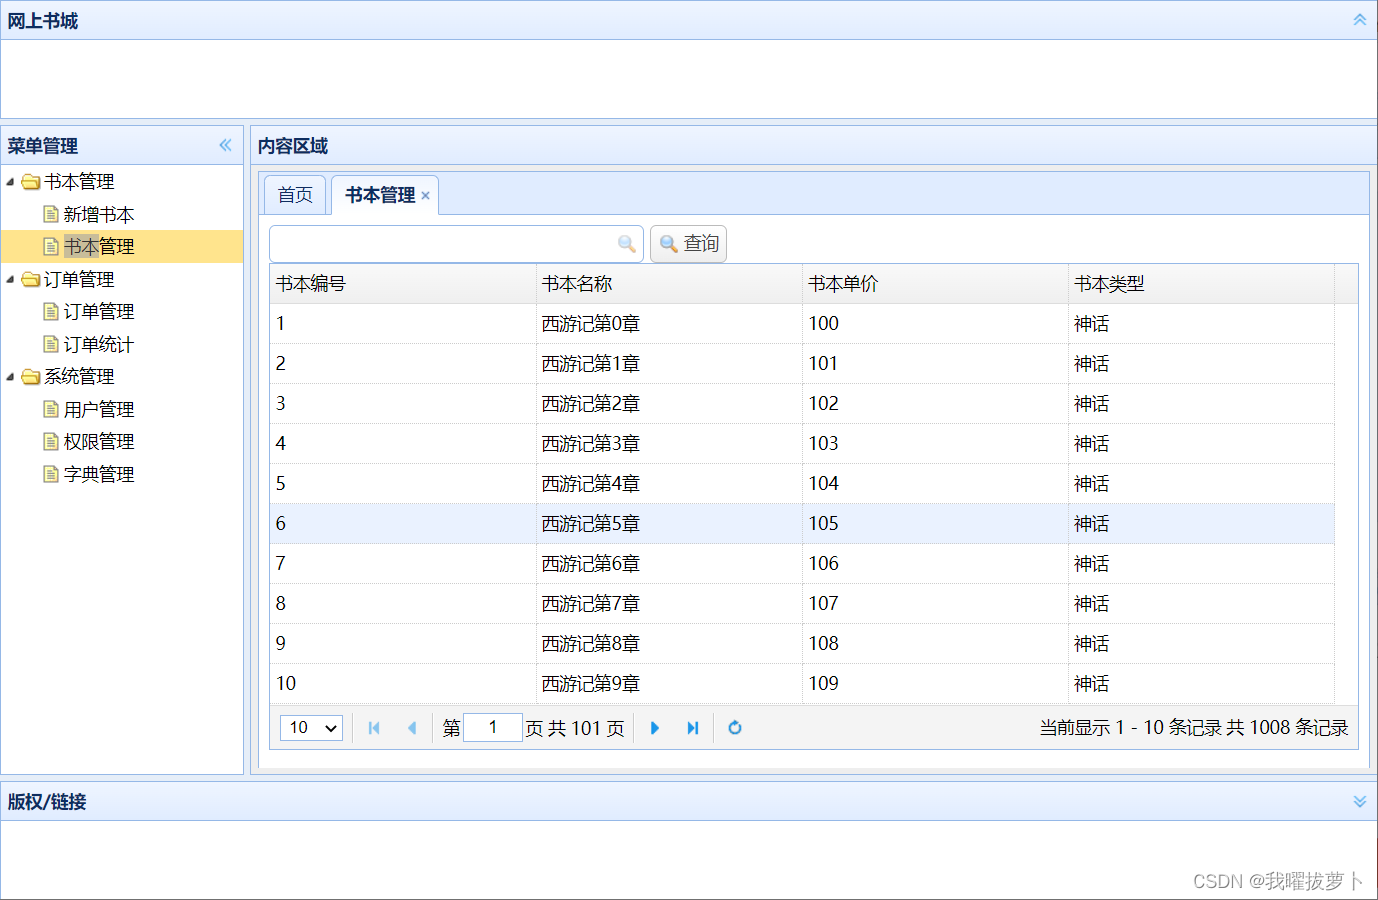Screen dimensions: 1378x900
Task: Collapse the 书本管理 tree node
Action: pyautogui.click(x=9, y=181)
